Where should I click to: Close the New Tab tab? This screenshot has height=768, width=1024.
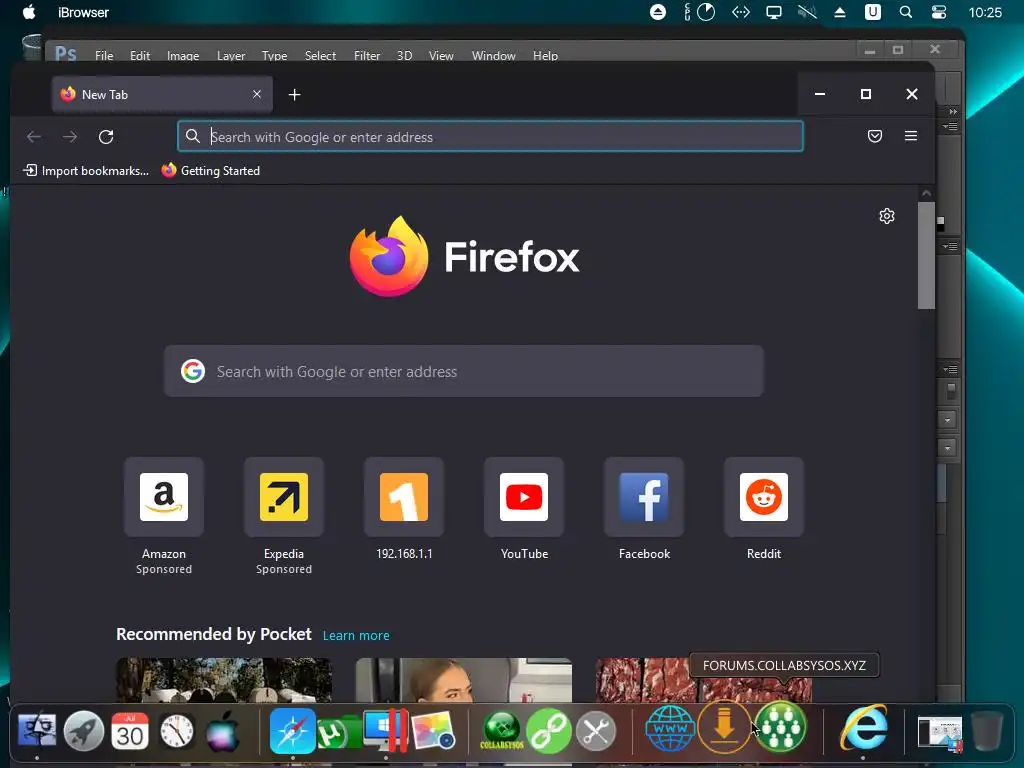pos(257,94)
